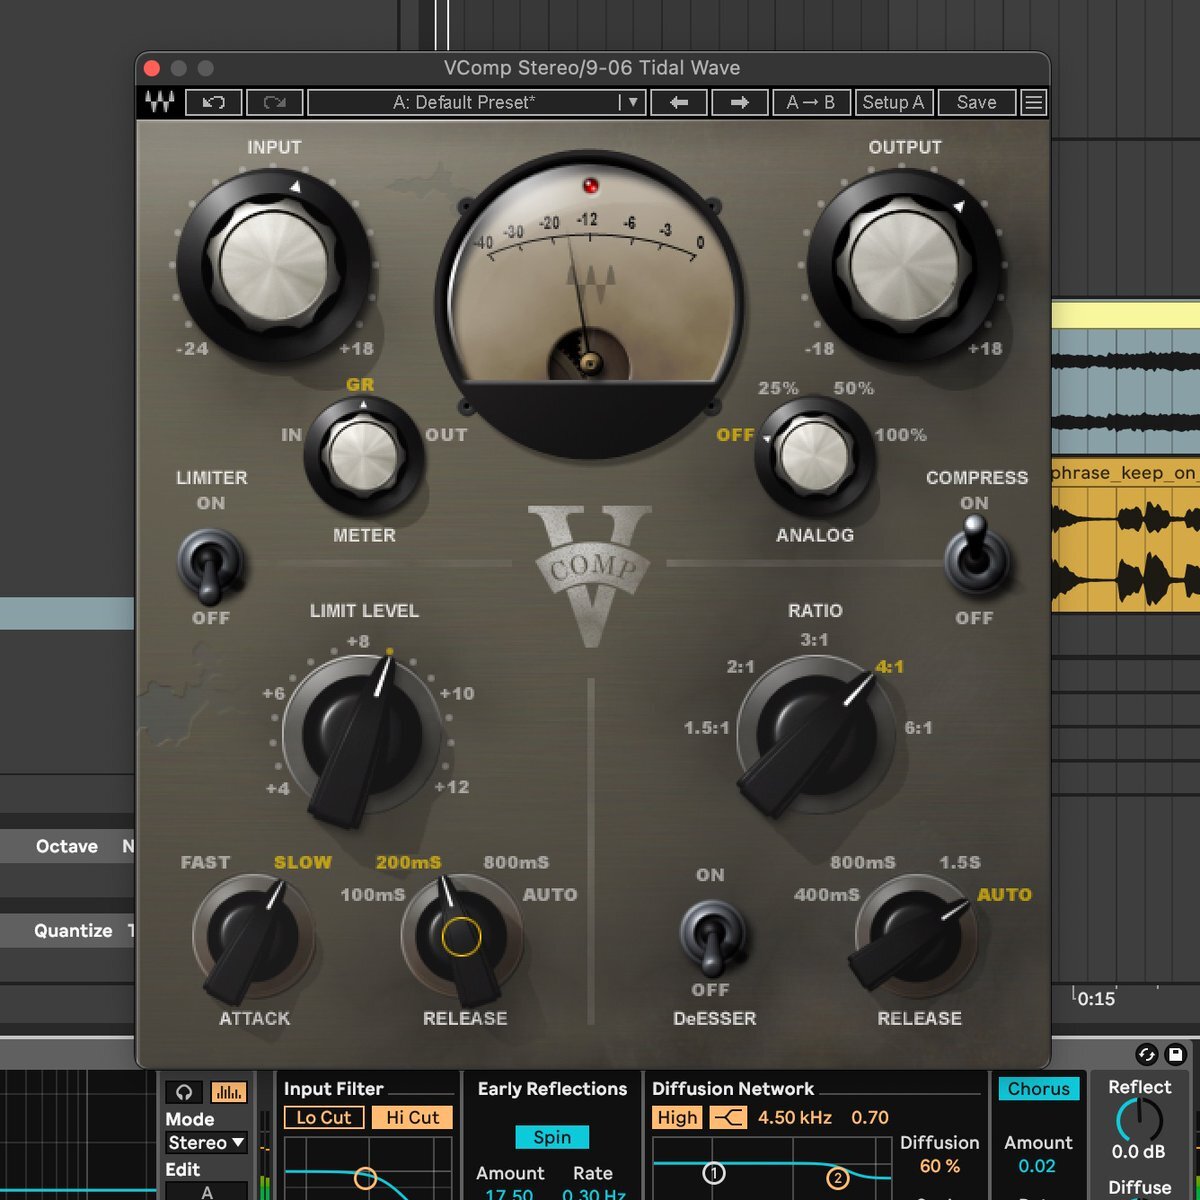Screen dimensions: 1200x1200
Task: Open the Stereo mode dropdown
Action: [207, 1142]
